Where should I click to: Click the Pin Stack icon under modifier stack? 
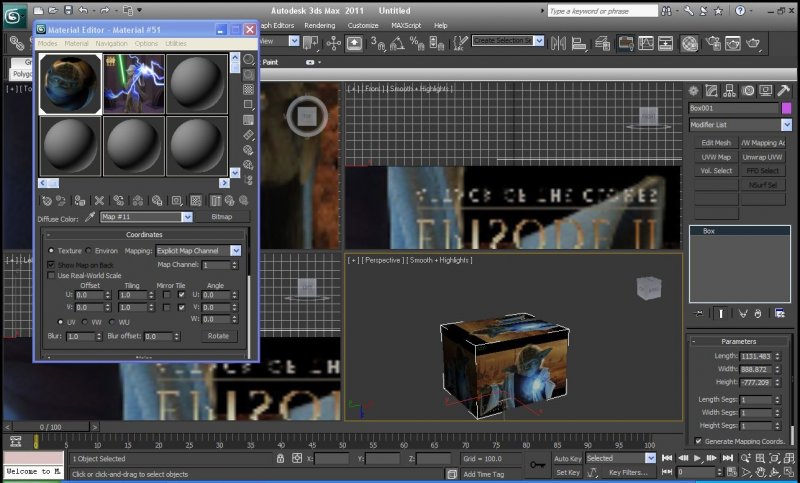pyautogui.click(x=699, y=314)
